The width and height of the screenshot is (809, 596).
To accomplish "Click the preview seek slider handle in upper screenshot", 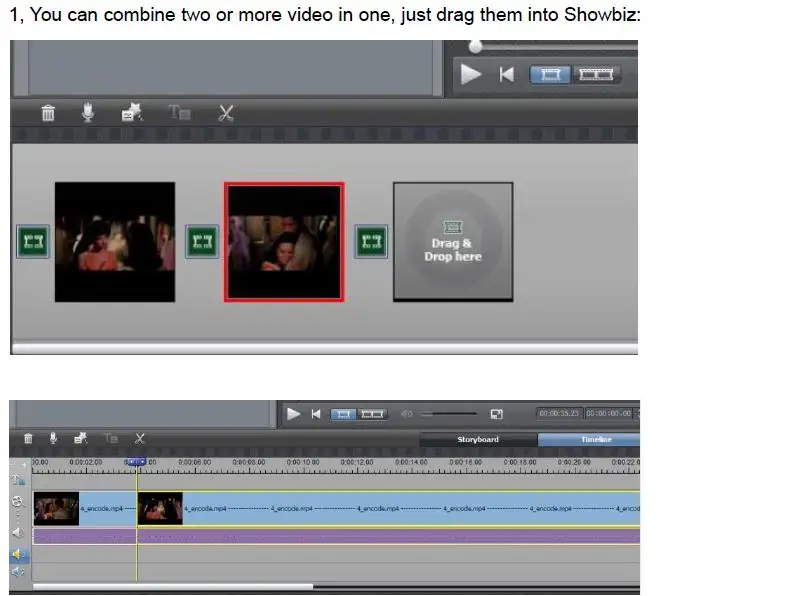I will pyautogui.click(x=475, y=47).
